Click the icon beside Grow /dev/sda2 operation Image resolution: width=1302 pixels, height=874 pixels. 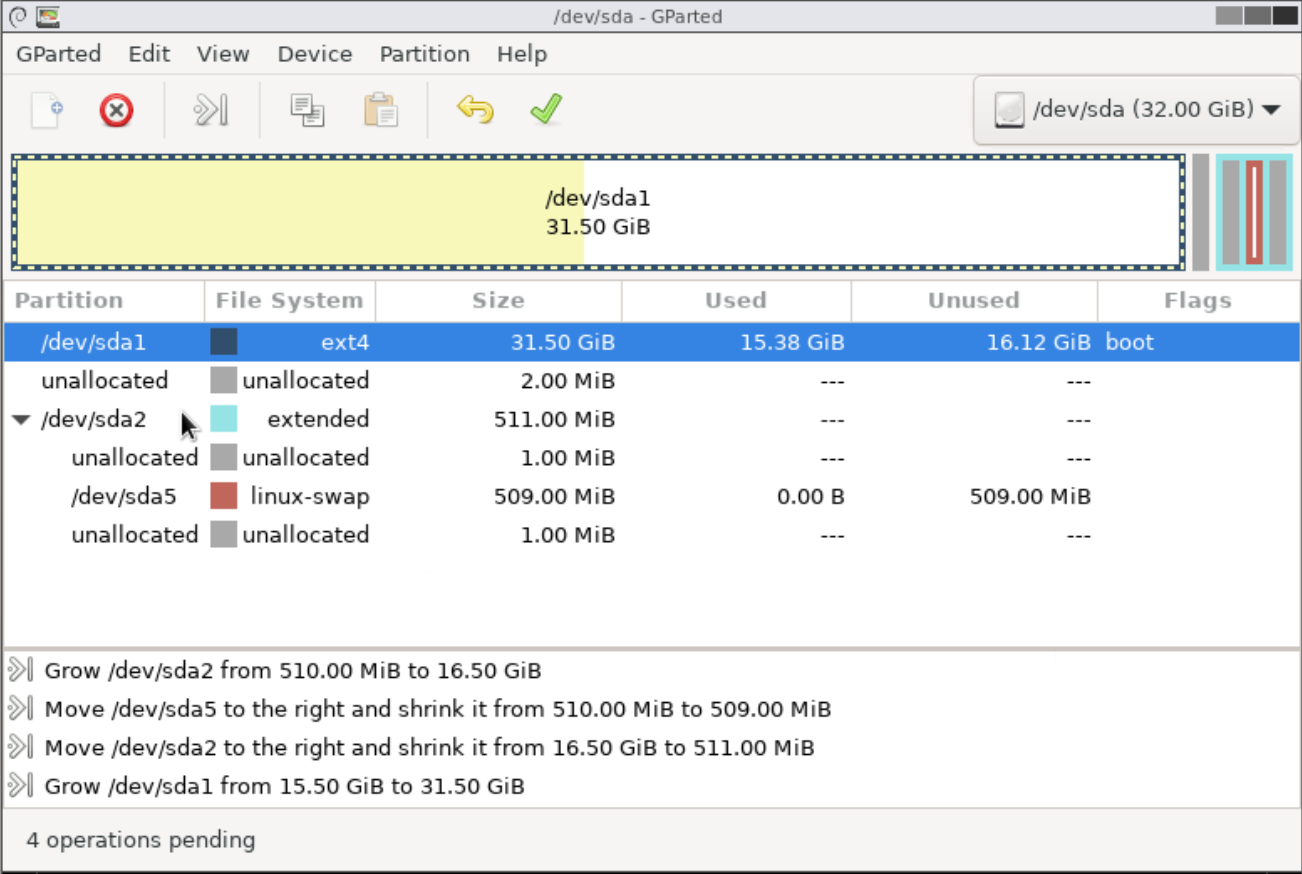click(x=21, y=670)
